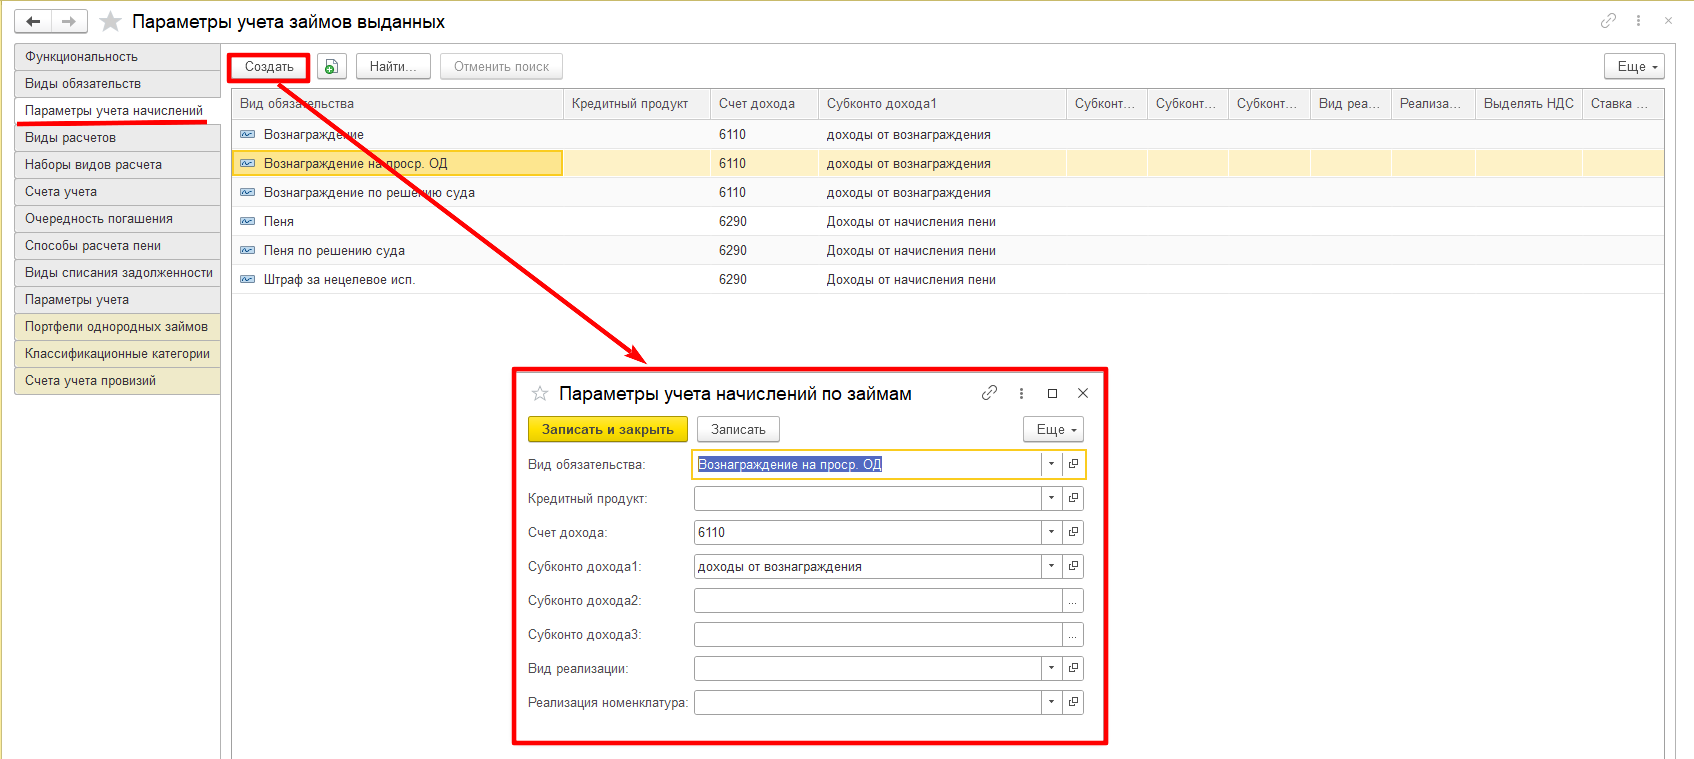Switch to Виды обязательств tab
This screenshot has height=759, width=1694.
click(117, 84)
